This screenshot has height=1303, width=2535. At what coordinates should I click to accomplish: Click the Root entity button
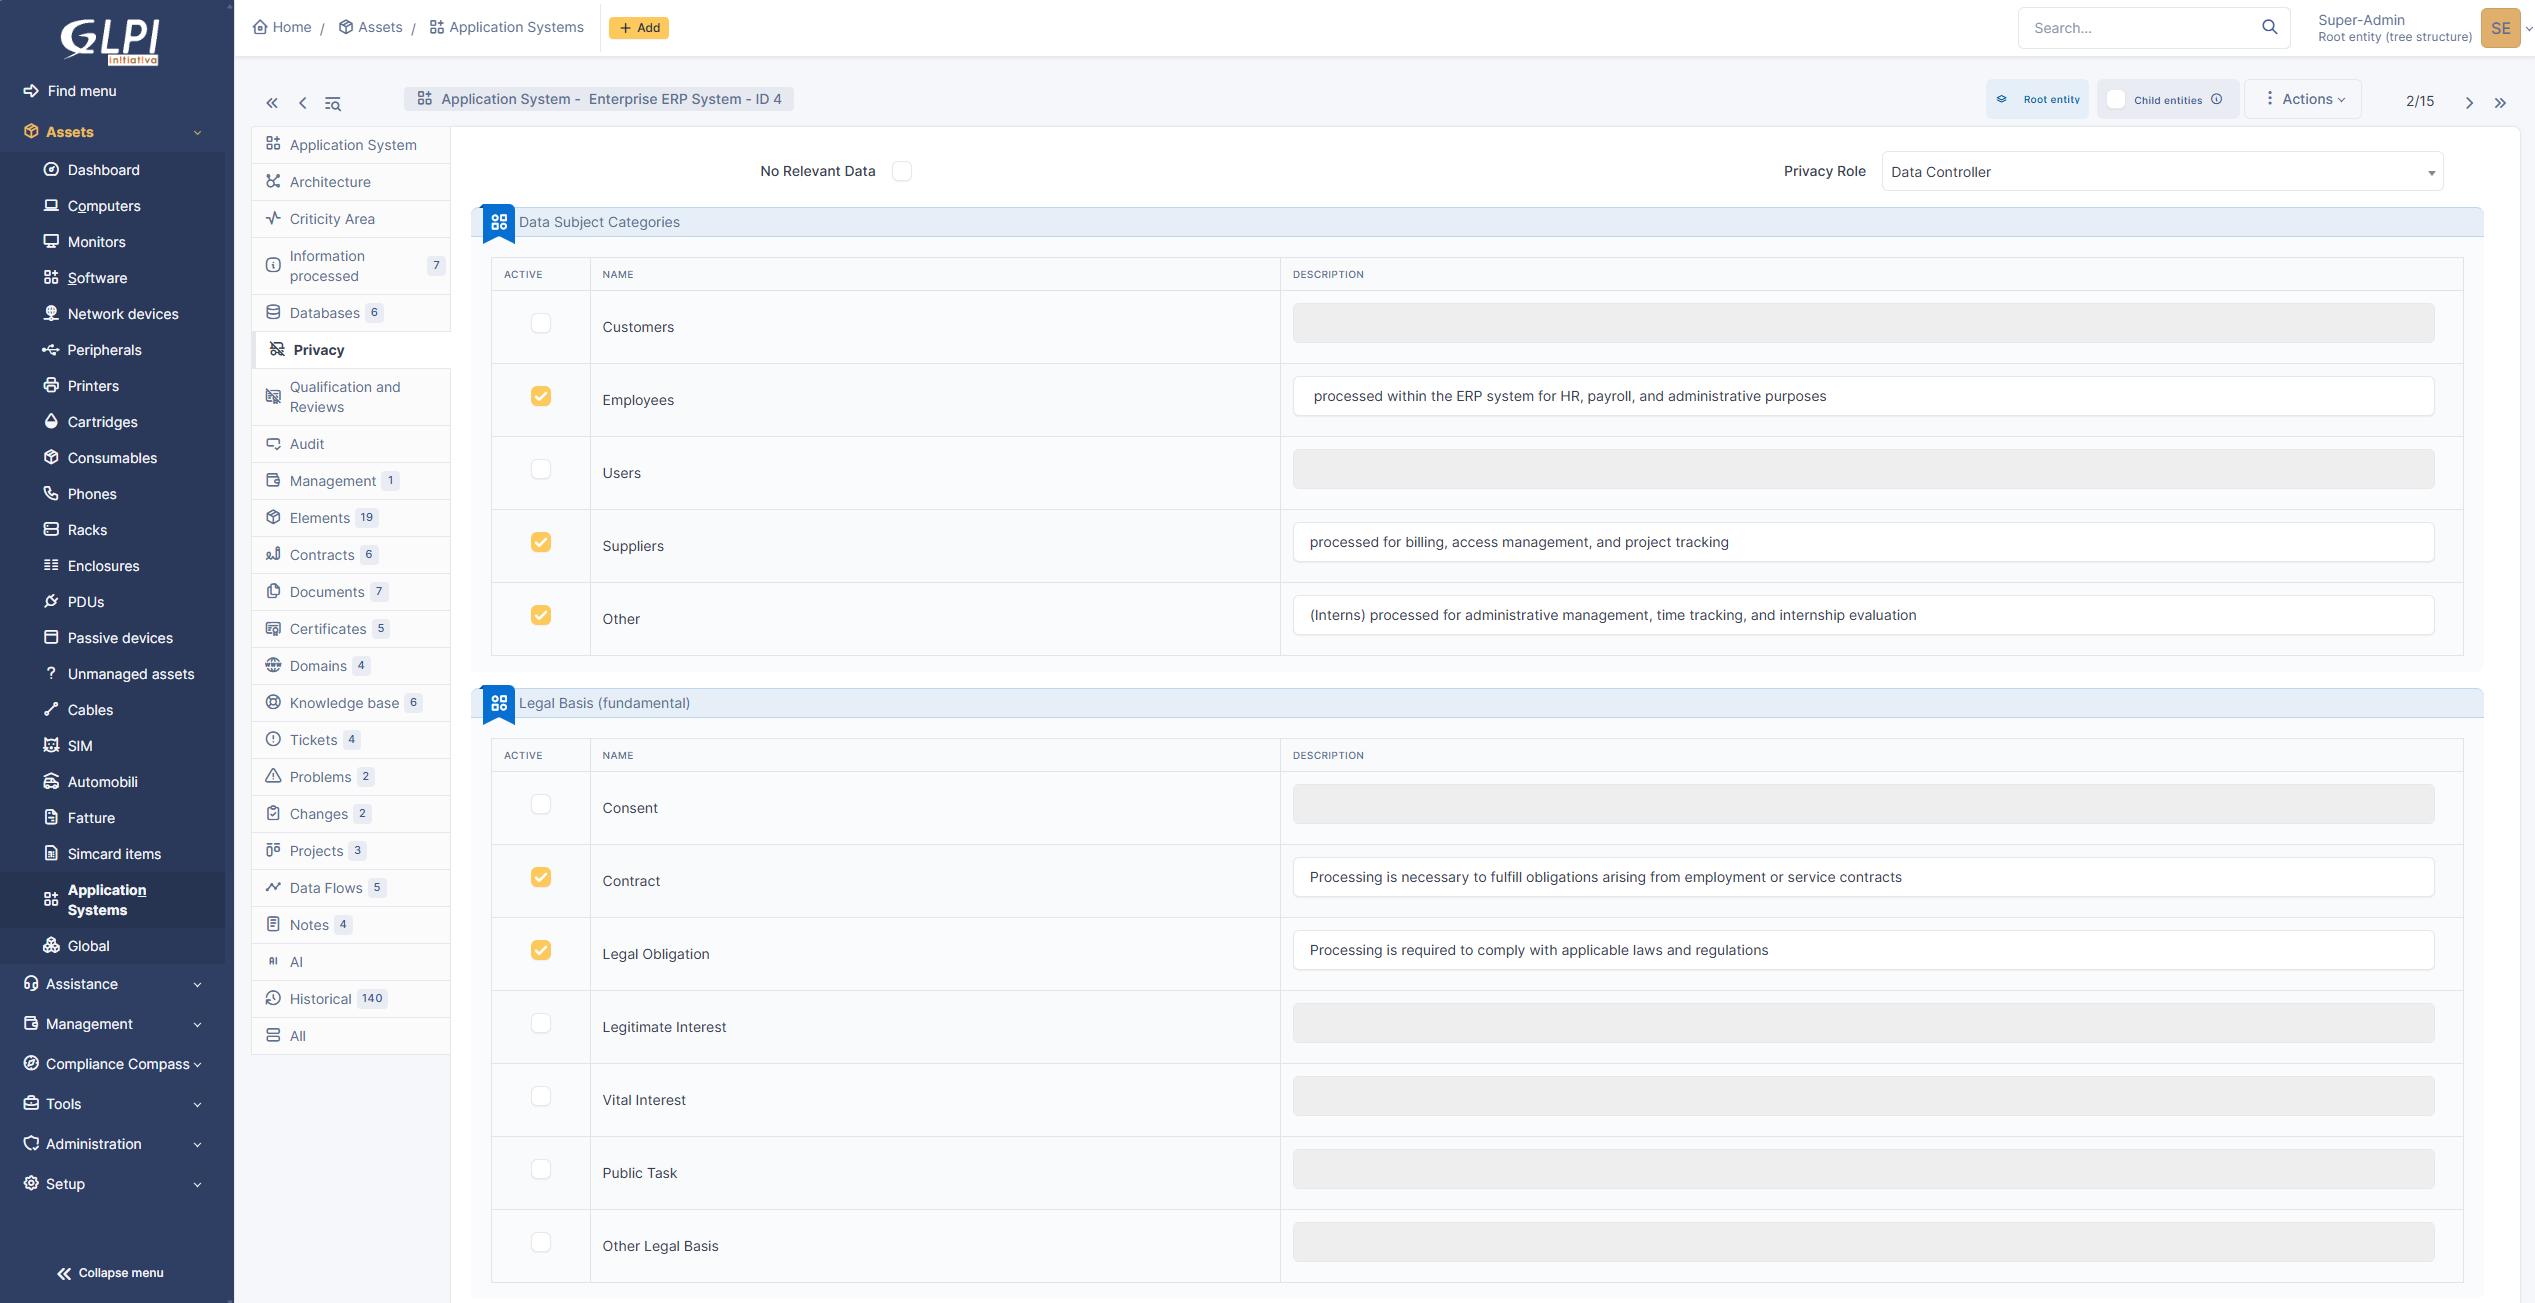[x=2037, y=99]
